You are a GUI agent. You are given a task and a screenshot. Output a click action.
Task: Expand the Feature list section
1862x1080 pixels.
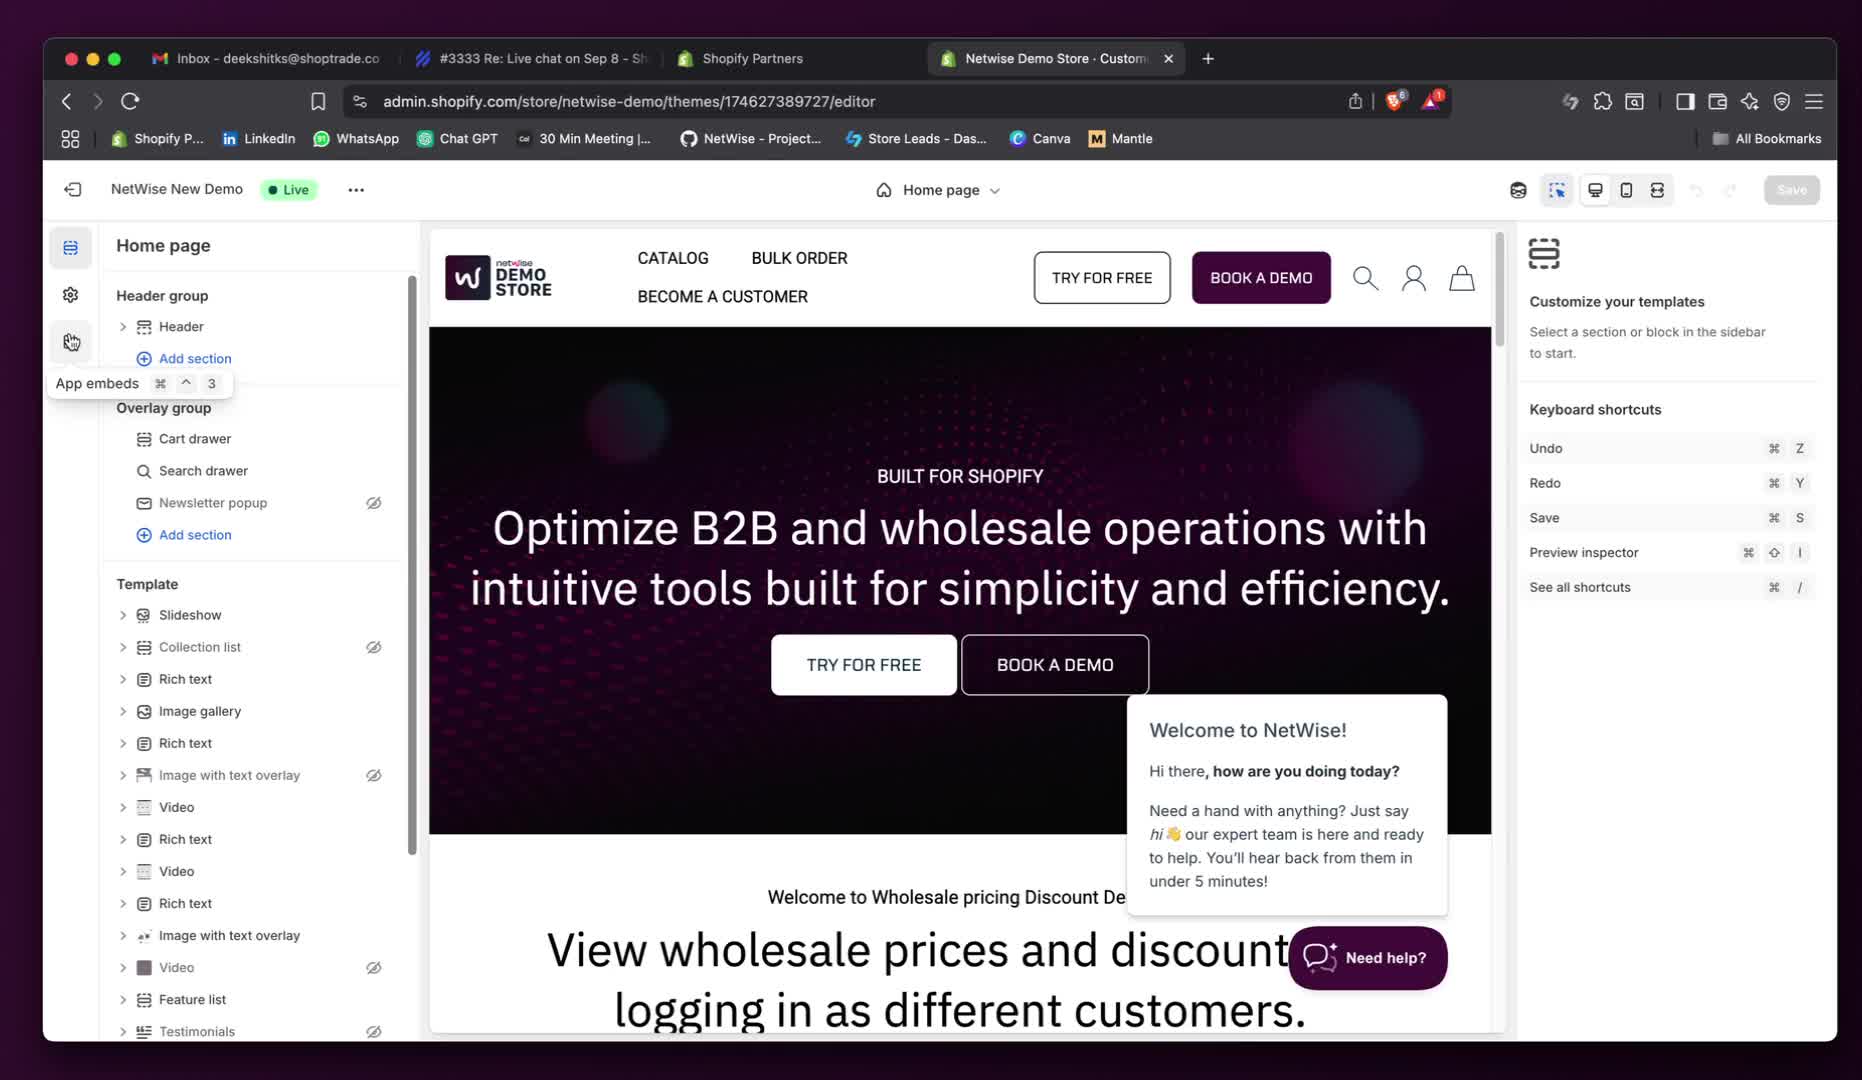point(123,1000)
